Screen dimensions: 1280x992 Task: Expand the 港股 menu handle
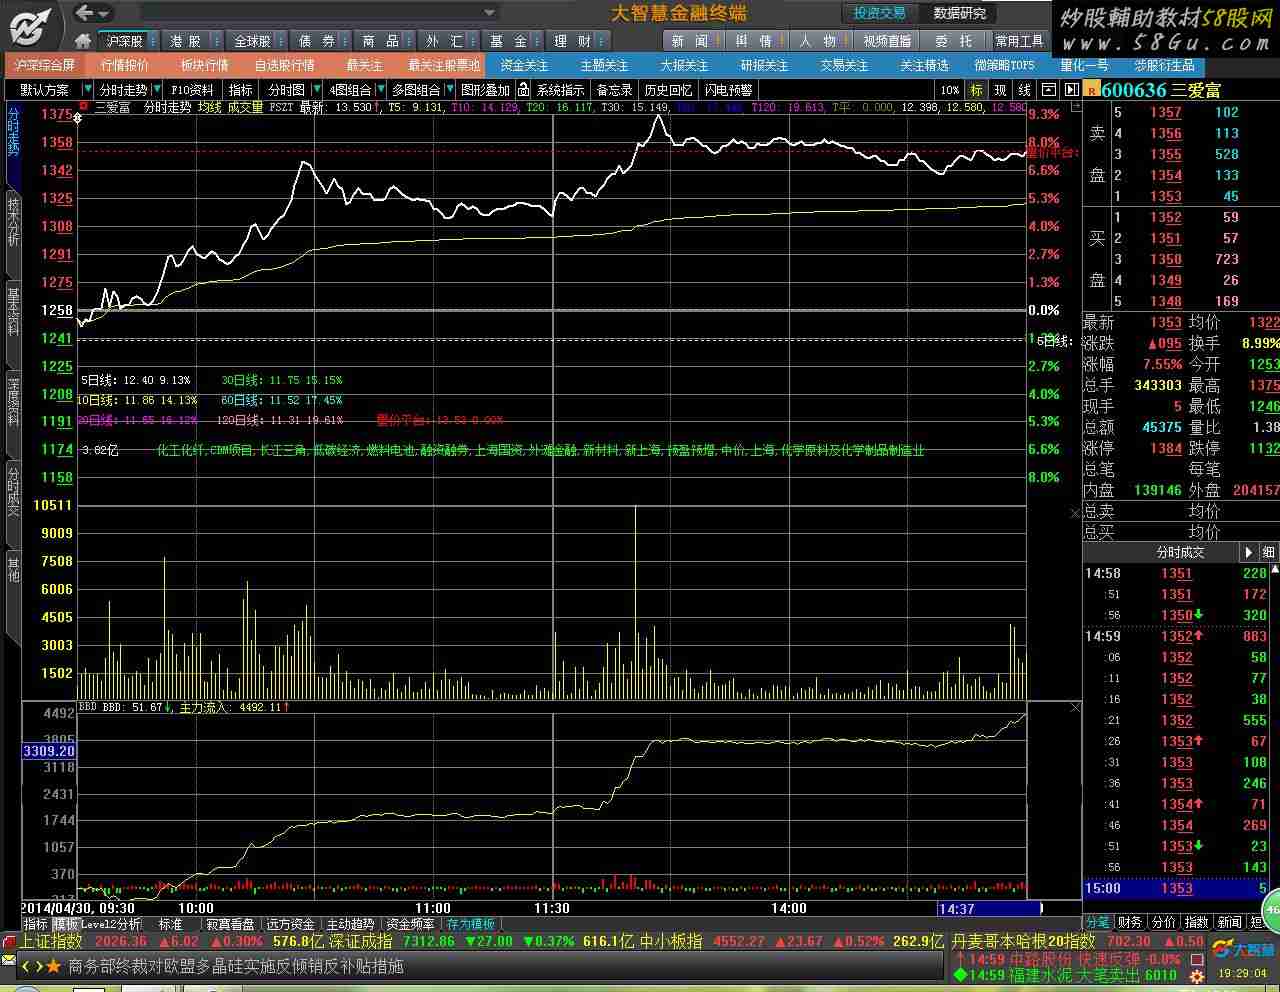tap(215, 41)
